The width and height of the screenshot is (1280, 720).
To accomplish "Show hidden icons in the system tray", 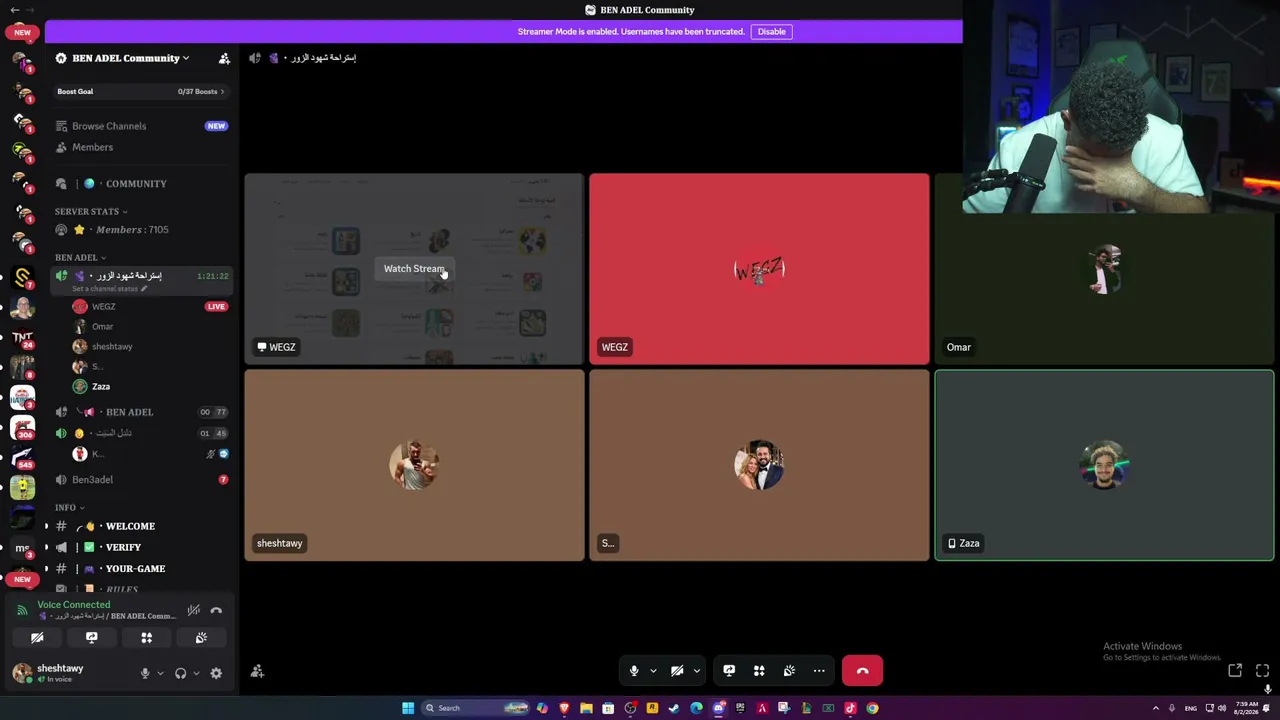I will [x=1156, y=708].
